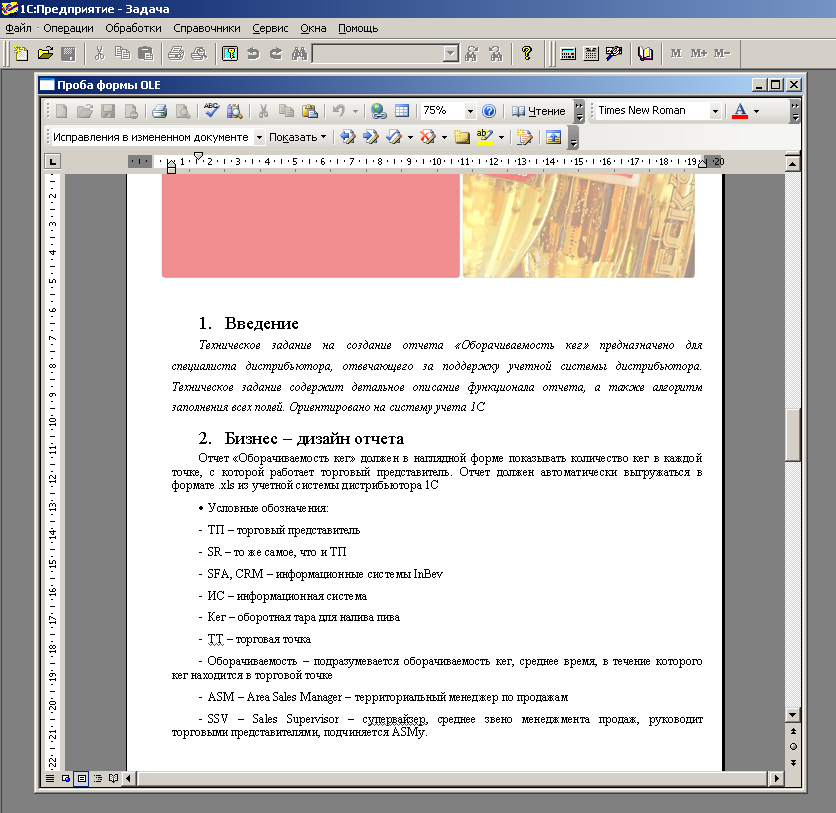Open the spelling check (ABC) tool
This screenshot has height=813, width=836.
tap(211, 111)
